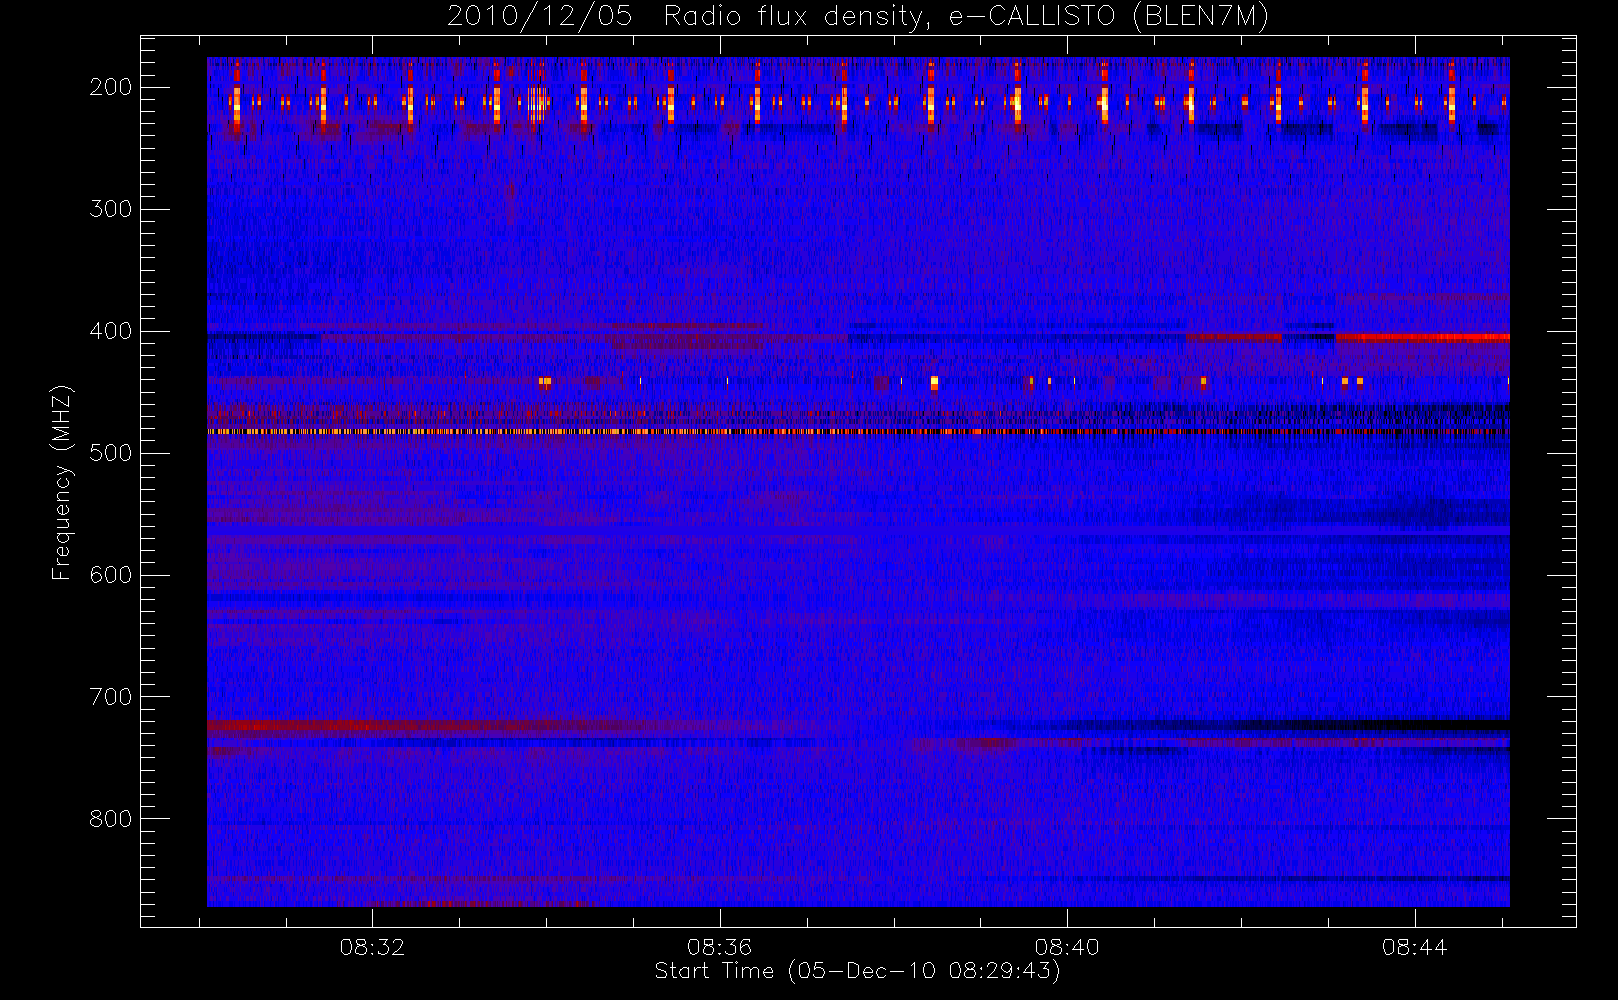Click the plot title 'Radio flux density, e-CALLISTO (BLEN7M)'

[x=966, y=17]
